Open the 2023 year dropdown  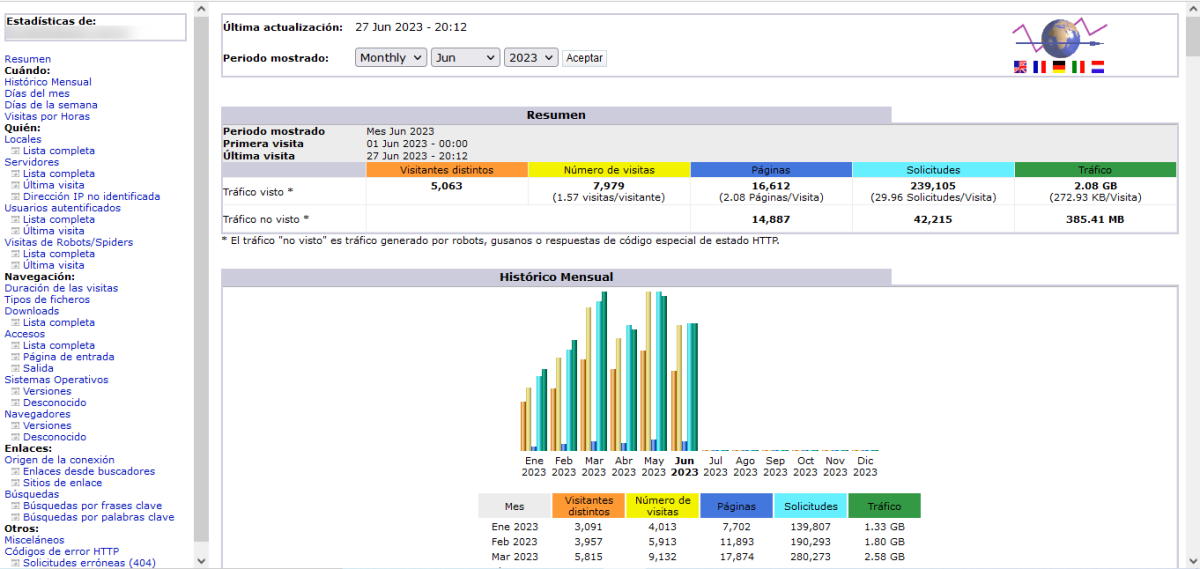530,58
